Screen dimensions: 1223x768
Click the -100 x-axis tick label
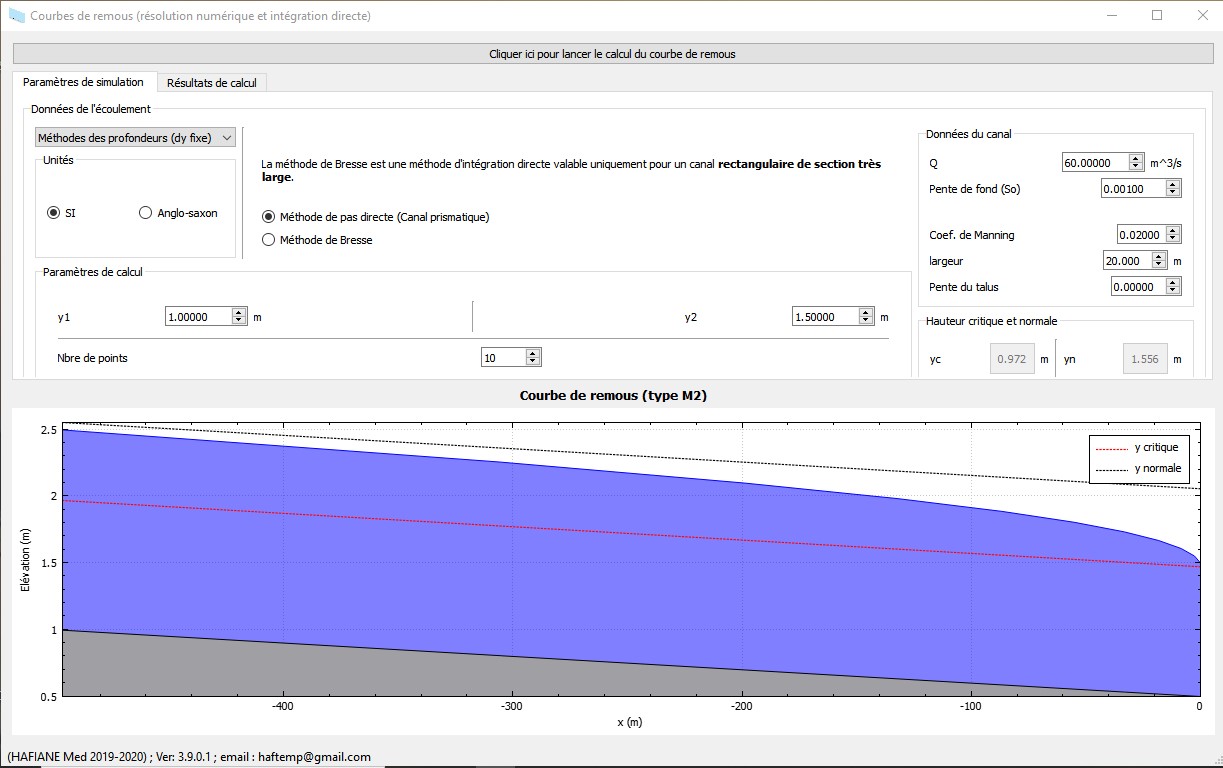click(970, 706)
